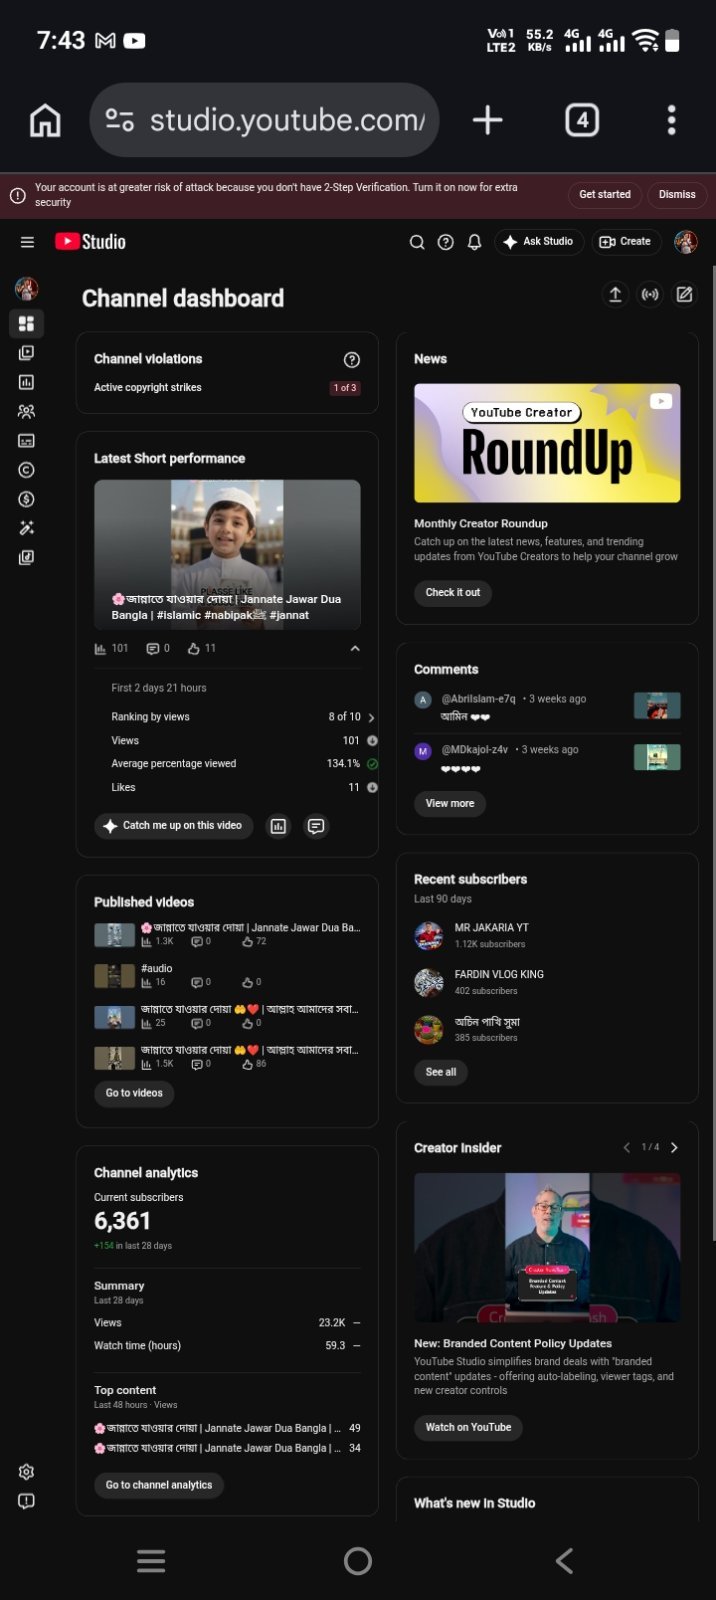The height and width of the screenshot is (1600, 716).
Task: Tap the Android back button
Action: pyautogui.click(x=565, y=1561)
